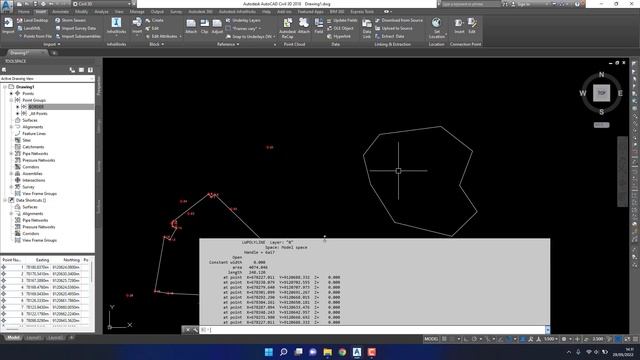
Task: Expand the Reference panel dropdown
Action: [x=228, y=44]
